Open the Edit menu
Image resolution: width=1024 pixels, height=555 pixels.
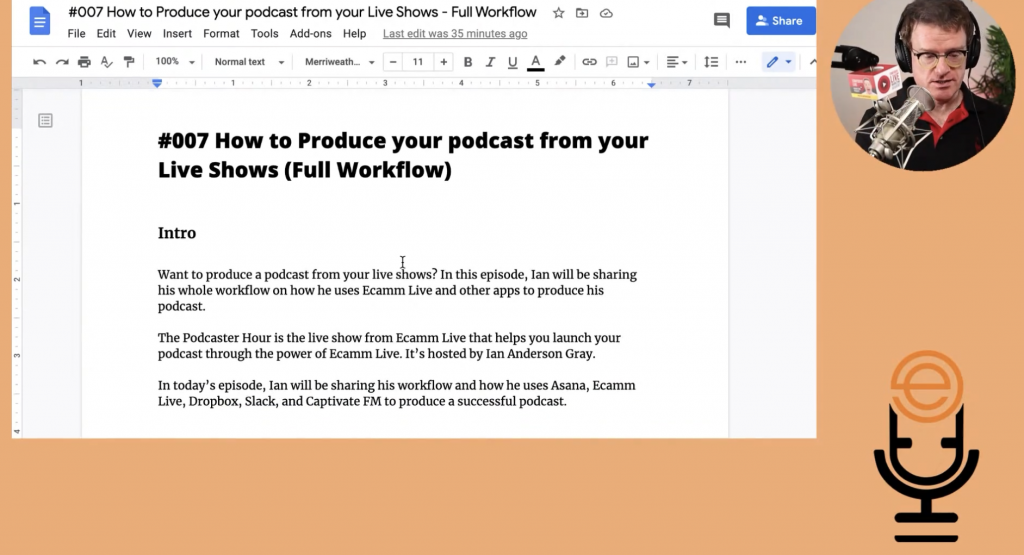pos(106,33)
